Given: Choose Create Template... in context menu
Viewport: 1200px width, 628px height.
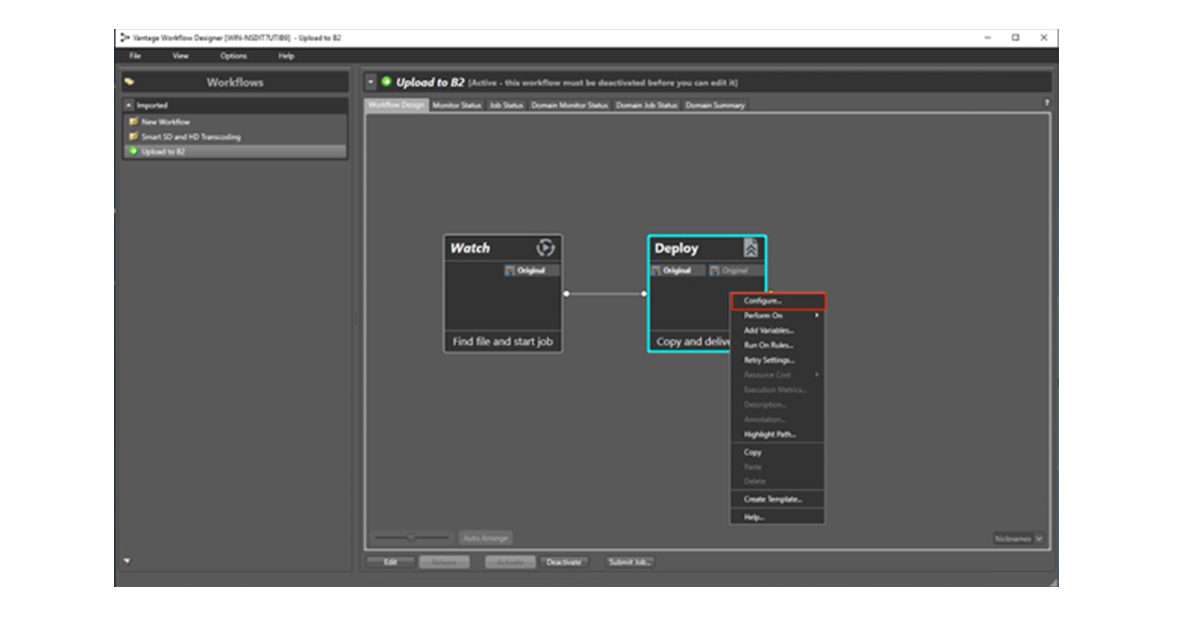Looking at the screenshot, I should tap(777, 499).
